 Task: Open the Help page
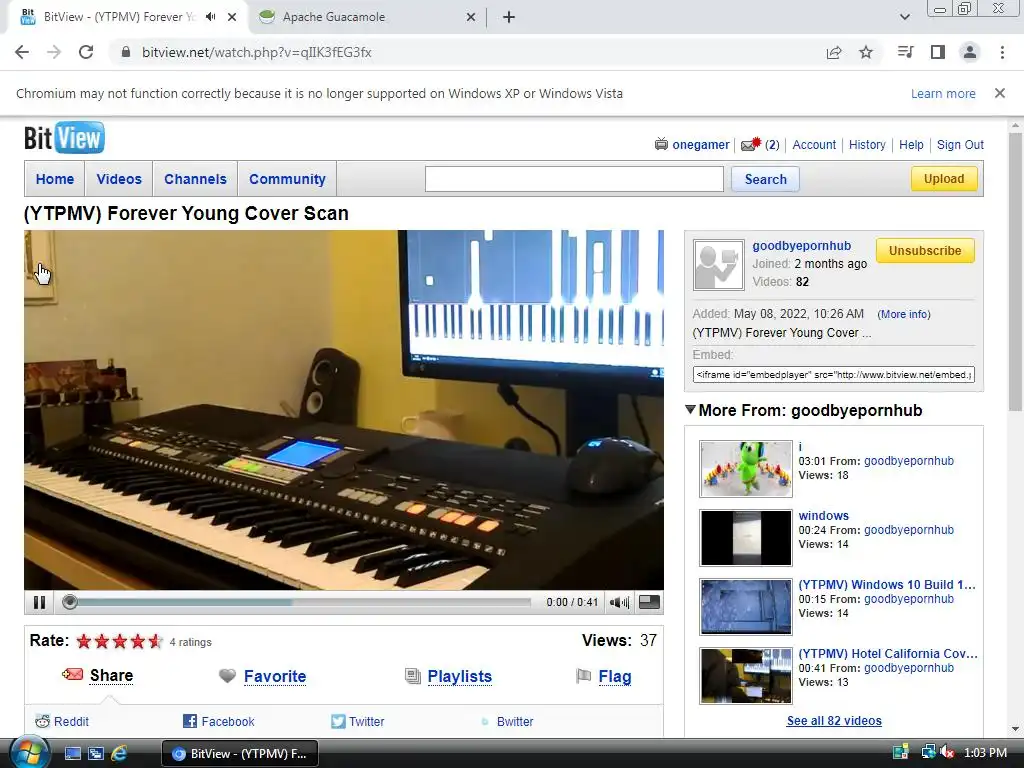click(x=911, y=145)
